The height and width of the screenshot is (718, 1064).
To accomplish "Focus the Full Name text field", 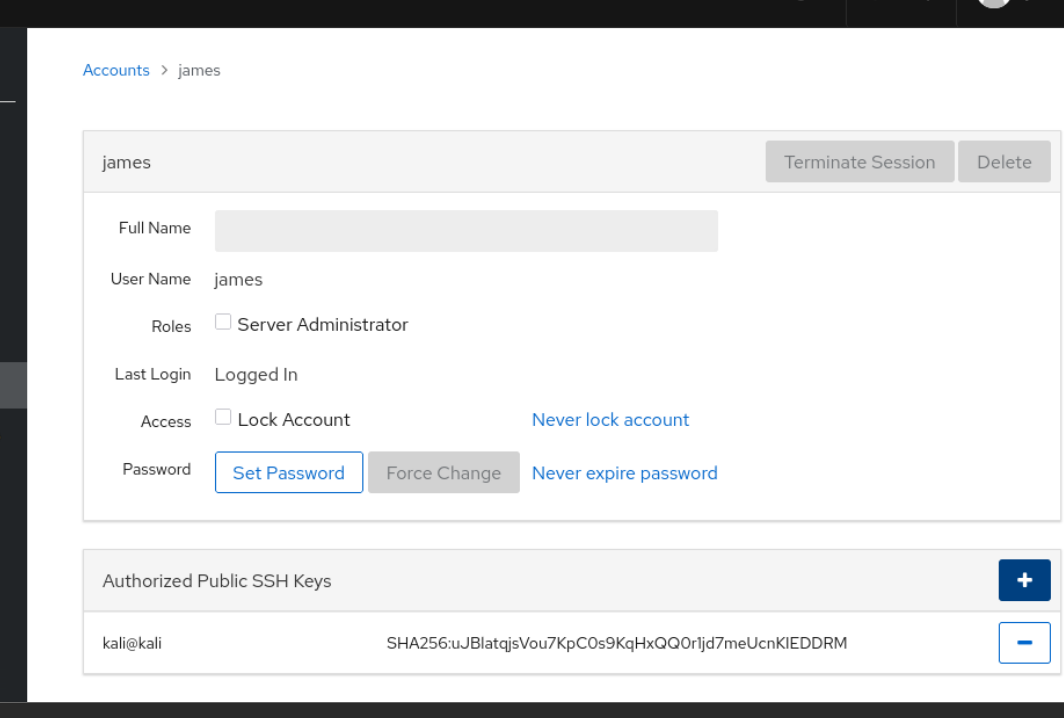I will (x=466, y=231).
